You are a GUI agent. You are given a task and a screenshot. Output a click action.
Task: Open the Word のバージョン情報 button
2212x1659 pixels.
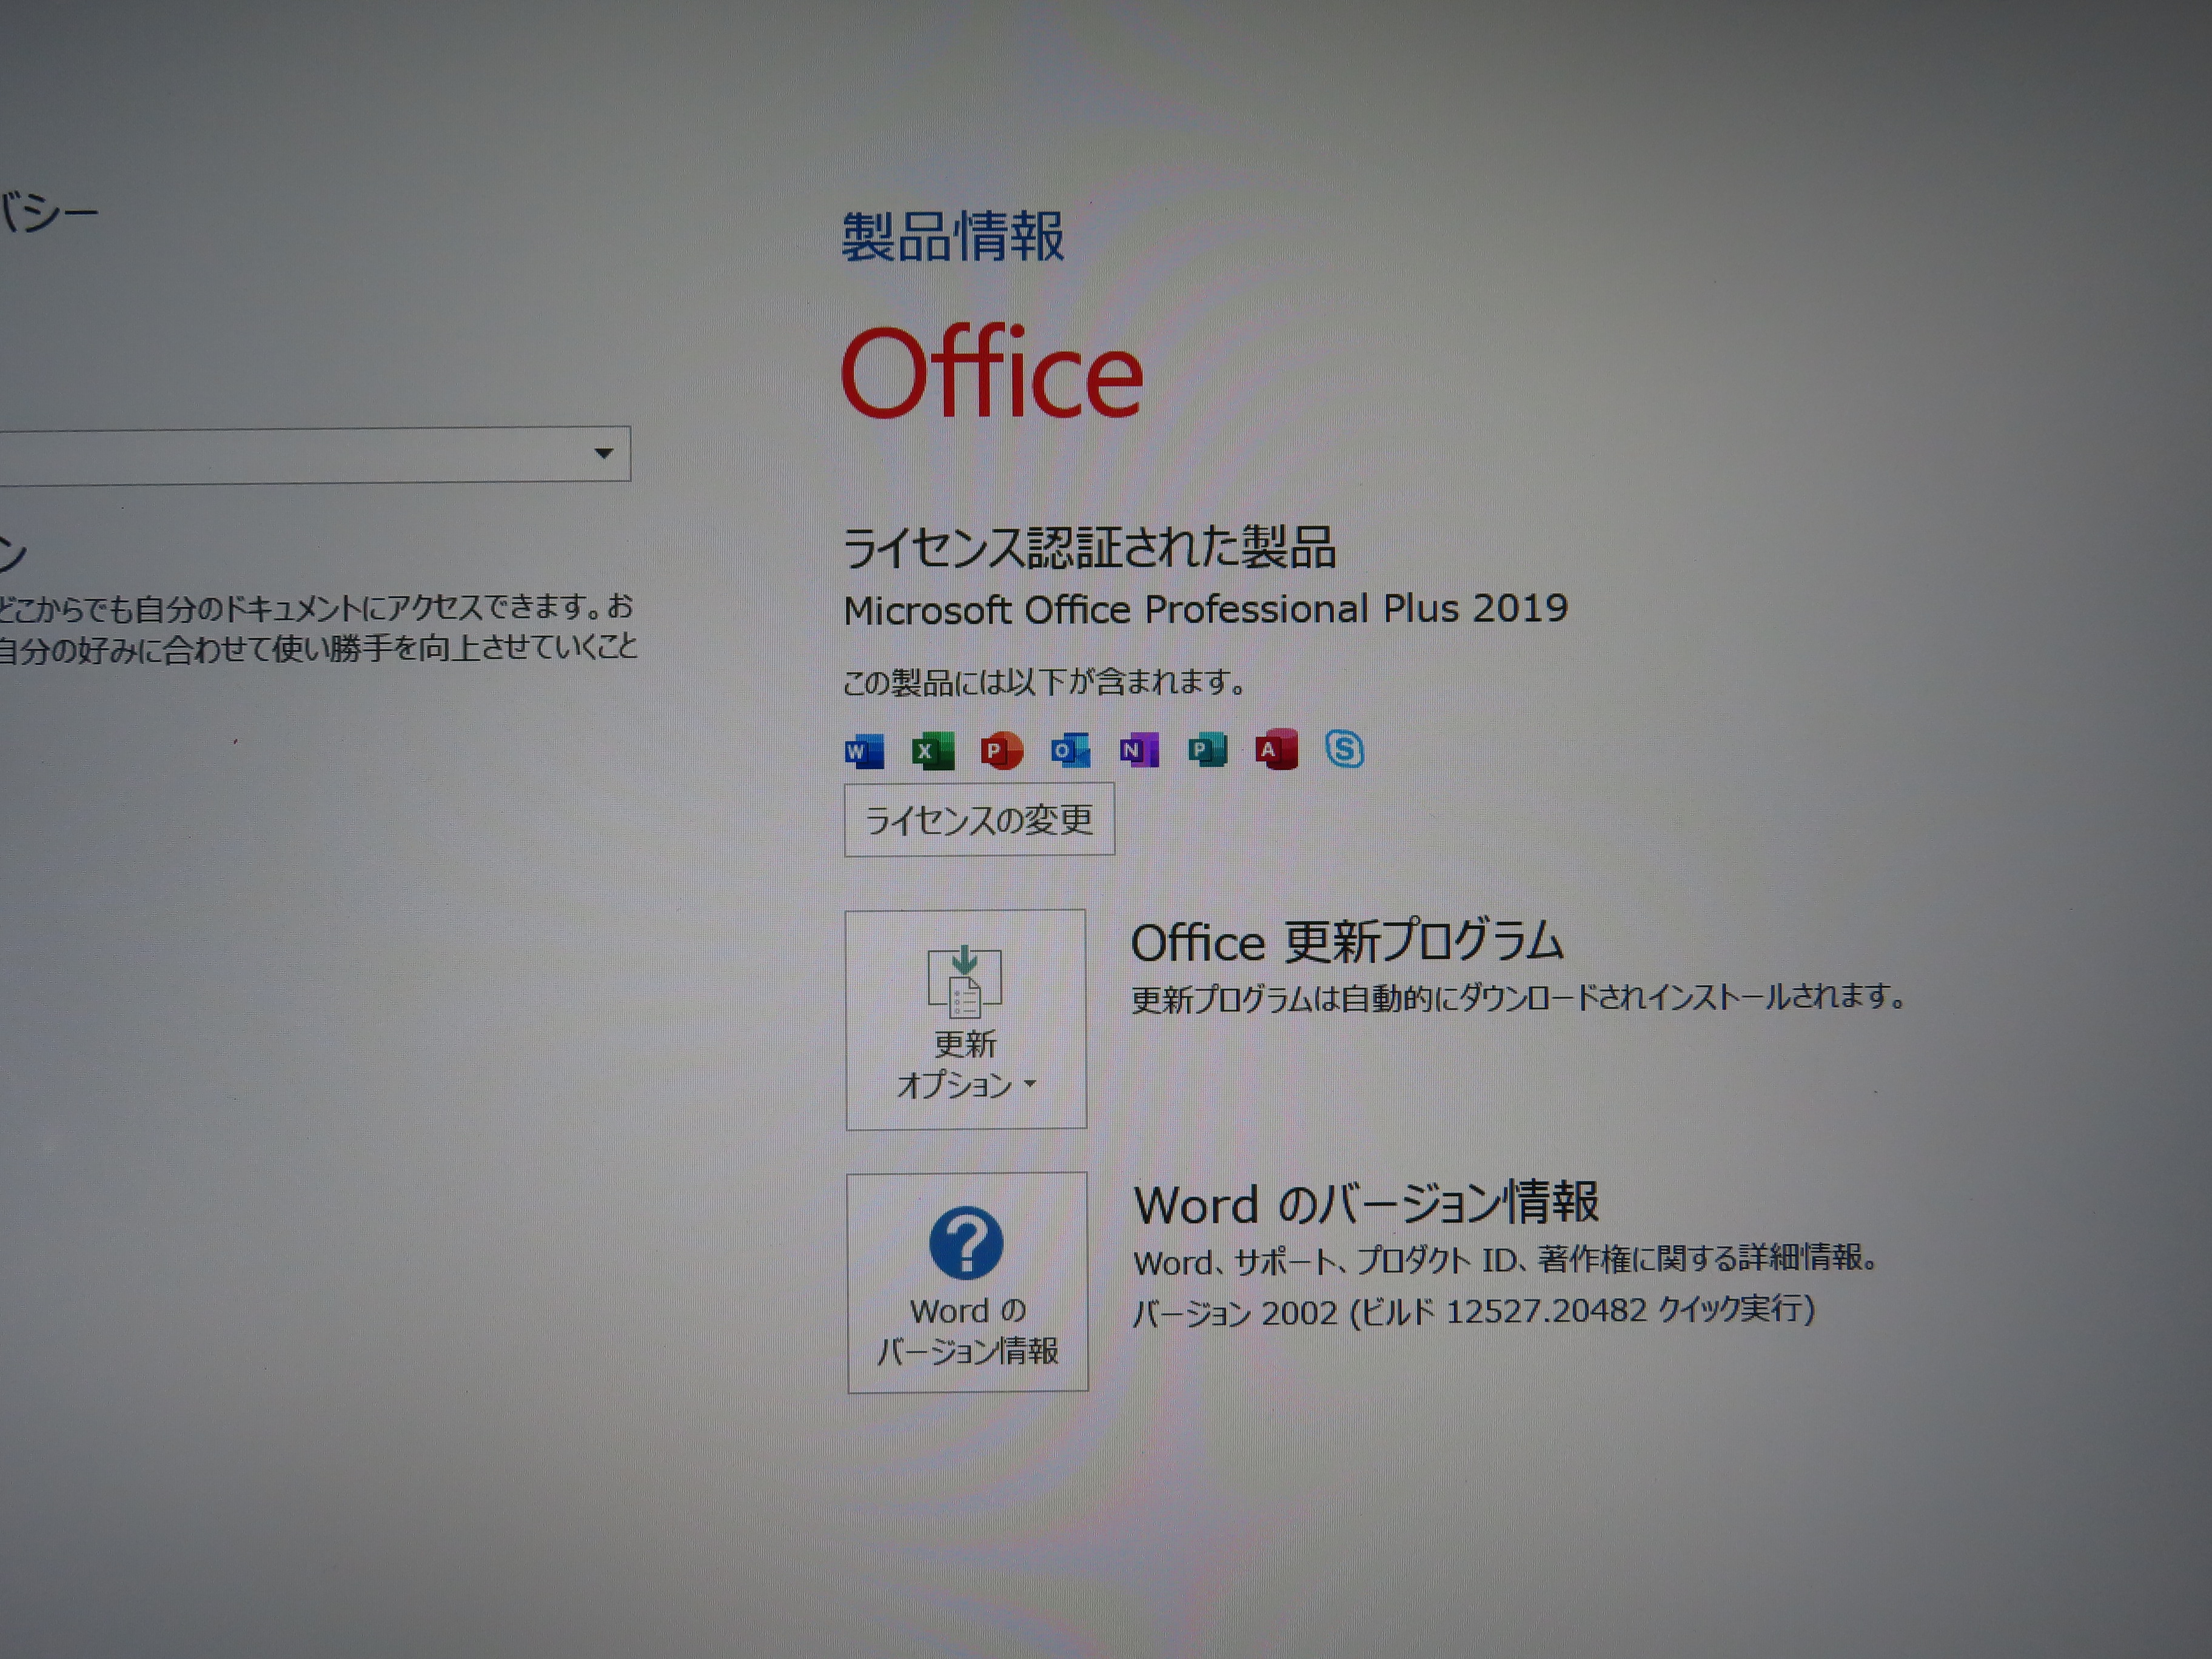pos(967,1282)
